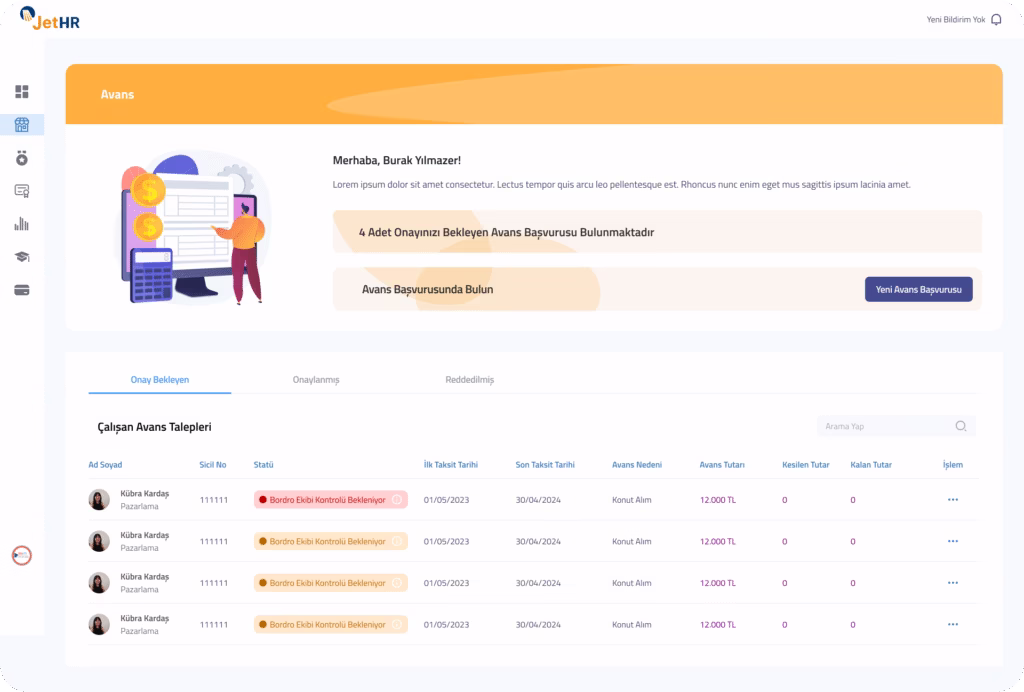Open the credit card icon in sidebar
1024x692 pixels.
(x=22, y=290)
